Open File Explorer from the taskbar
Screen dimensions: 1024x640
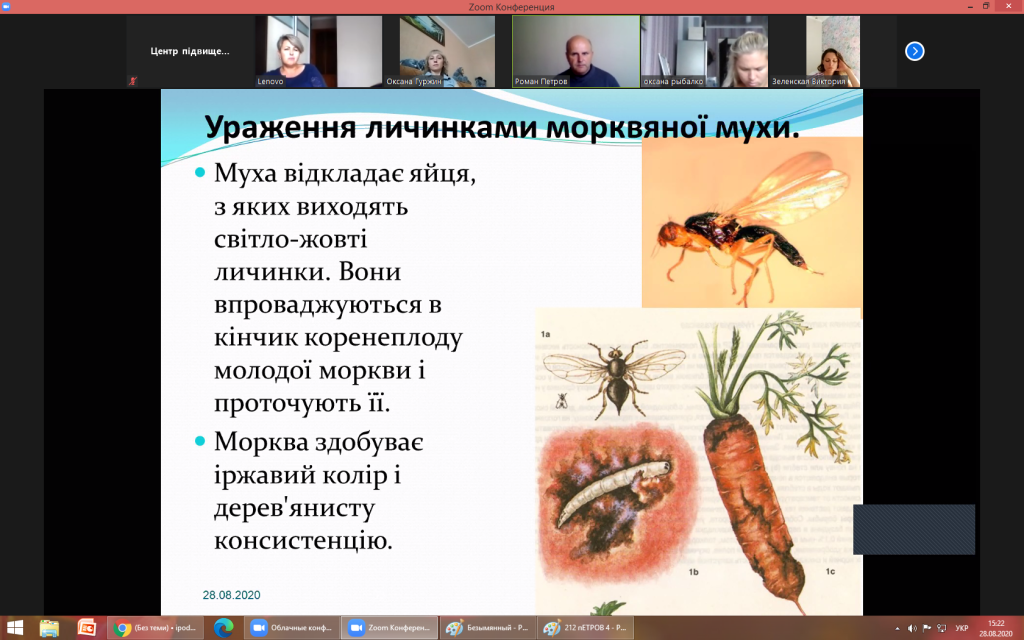tap(50, 628)
